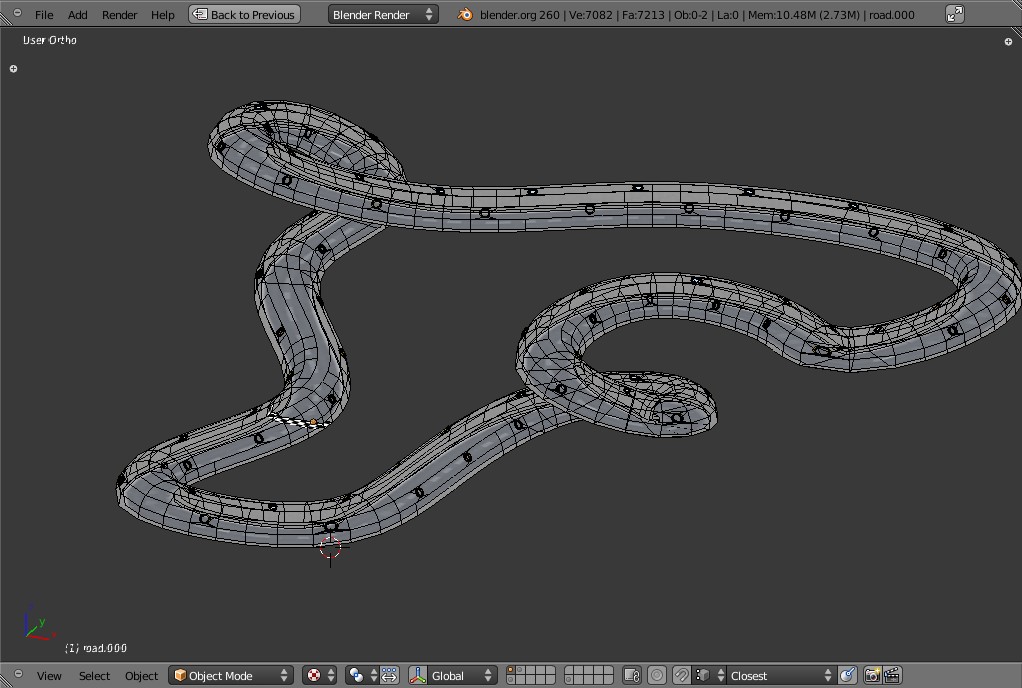Click the OpenGL render image camera icon
The image size is (1022, 688).
872,676
